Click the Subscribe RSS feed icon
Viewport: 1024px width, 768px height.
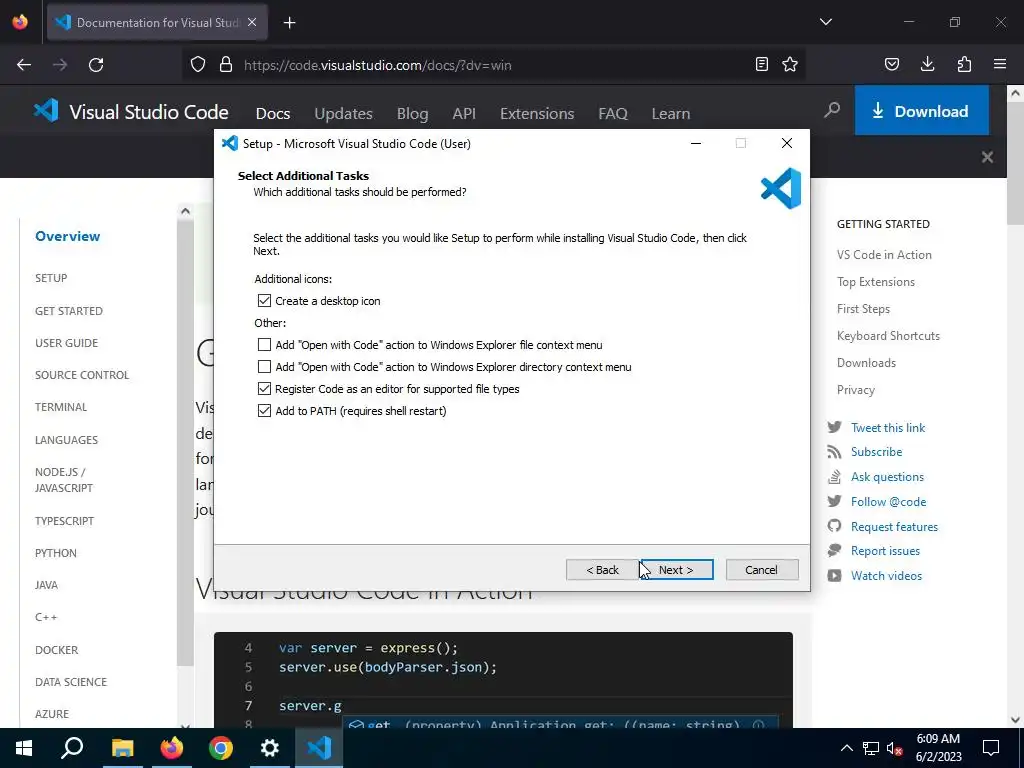point(834,452)
